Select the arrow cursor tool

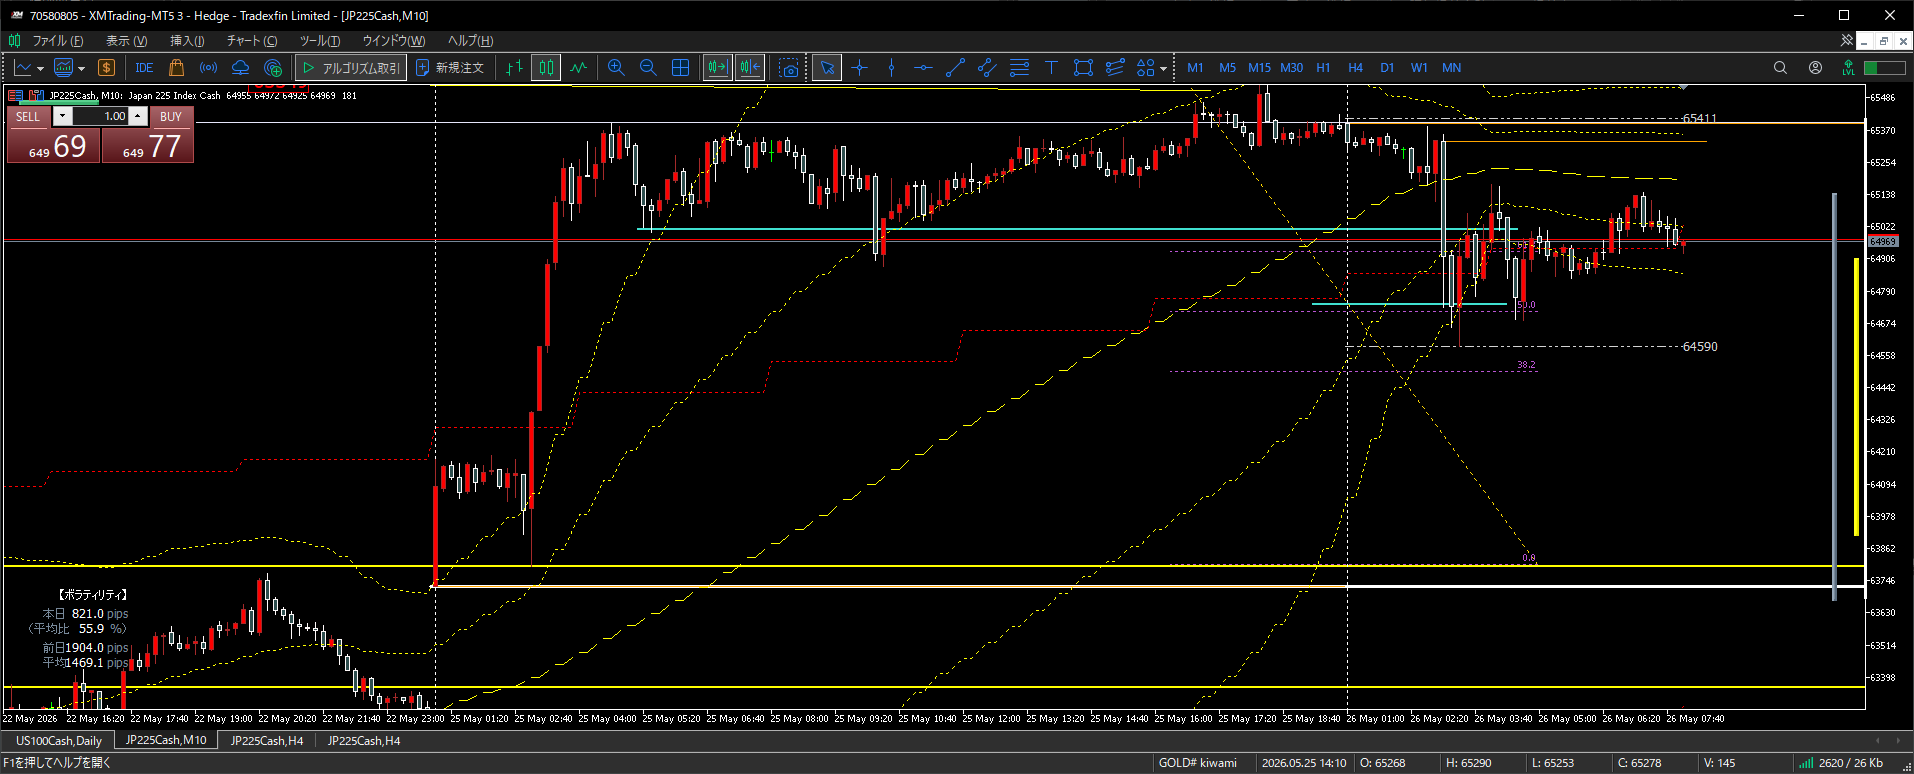pyautogui.click(x=827, y=68)
